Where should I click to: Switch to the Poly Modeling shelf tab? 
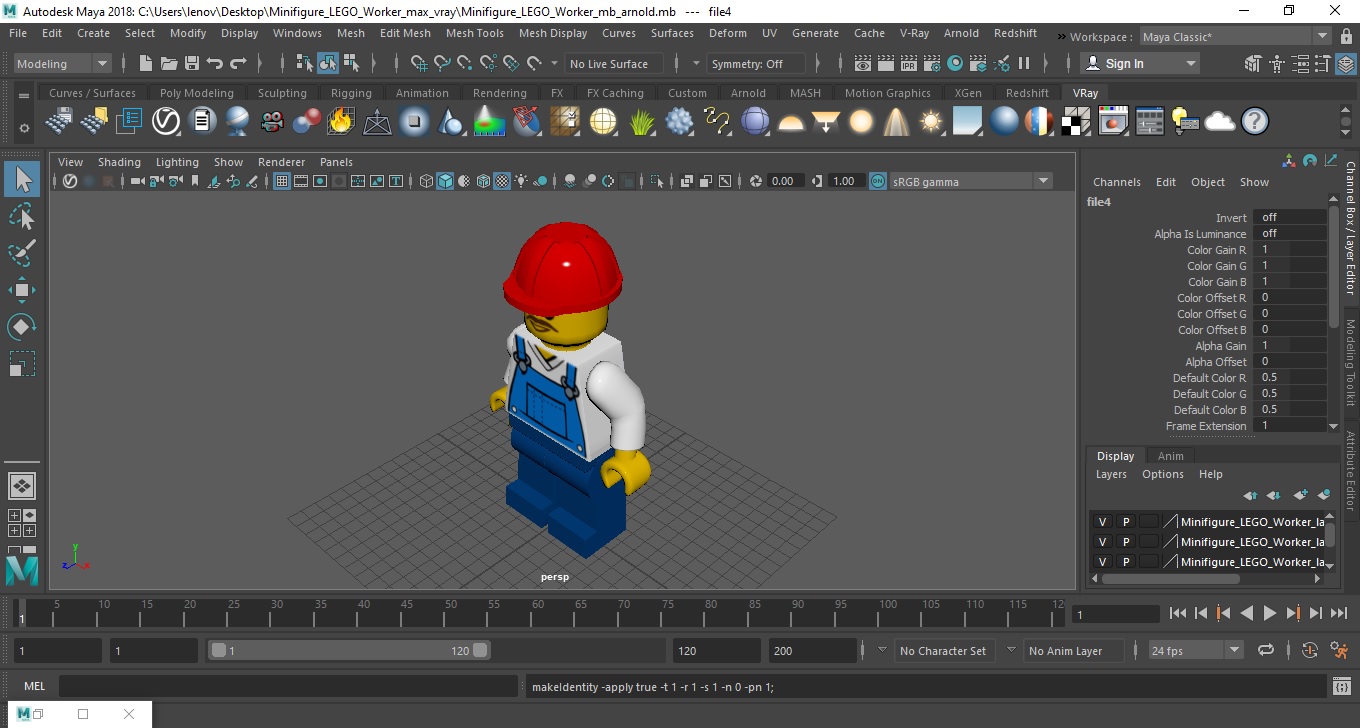[197, 93]
